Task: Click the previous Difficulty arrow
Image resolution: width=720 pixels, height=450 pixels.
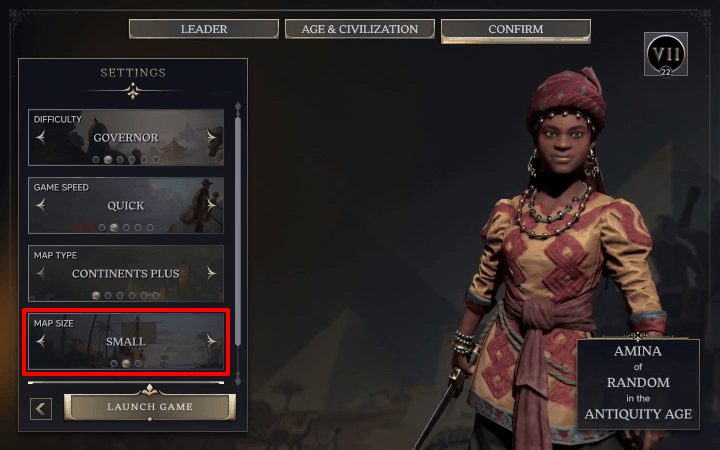Action: point(41,137)
